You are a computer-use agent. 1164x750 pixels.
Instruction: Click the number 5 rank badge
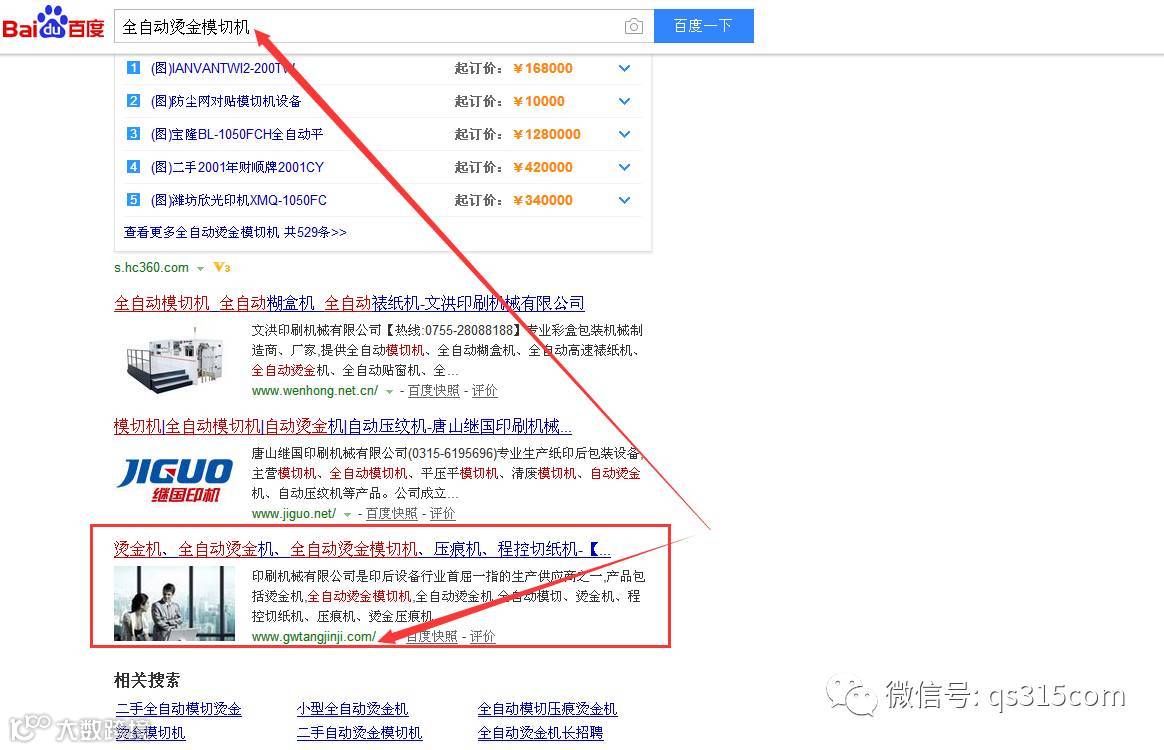point(134,200)
